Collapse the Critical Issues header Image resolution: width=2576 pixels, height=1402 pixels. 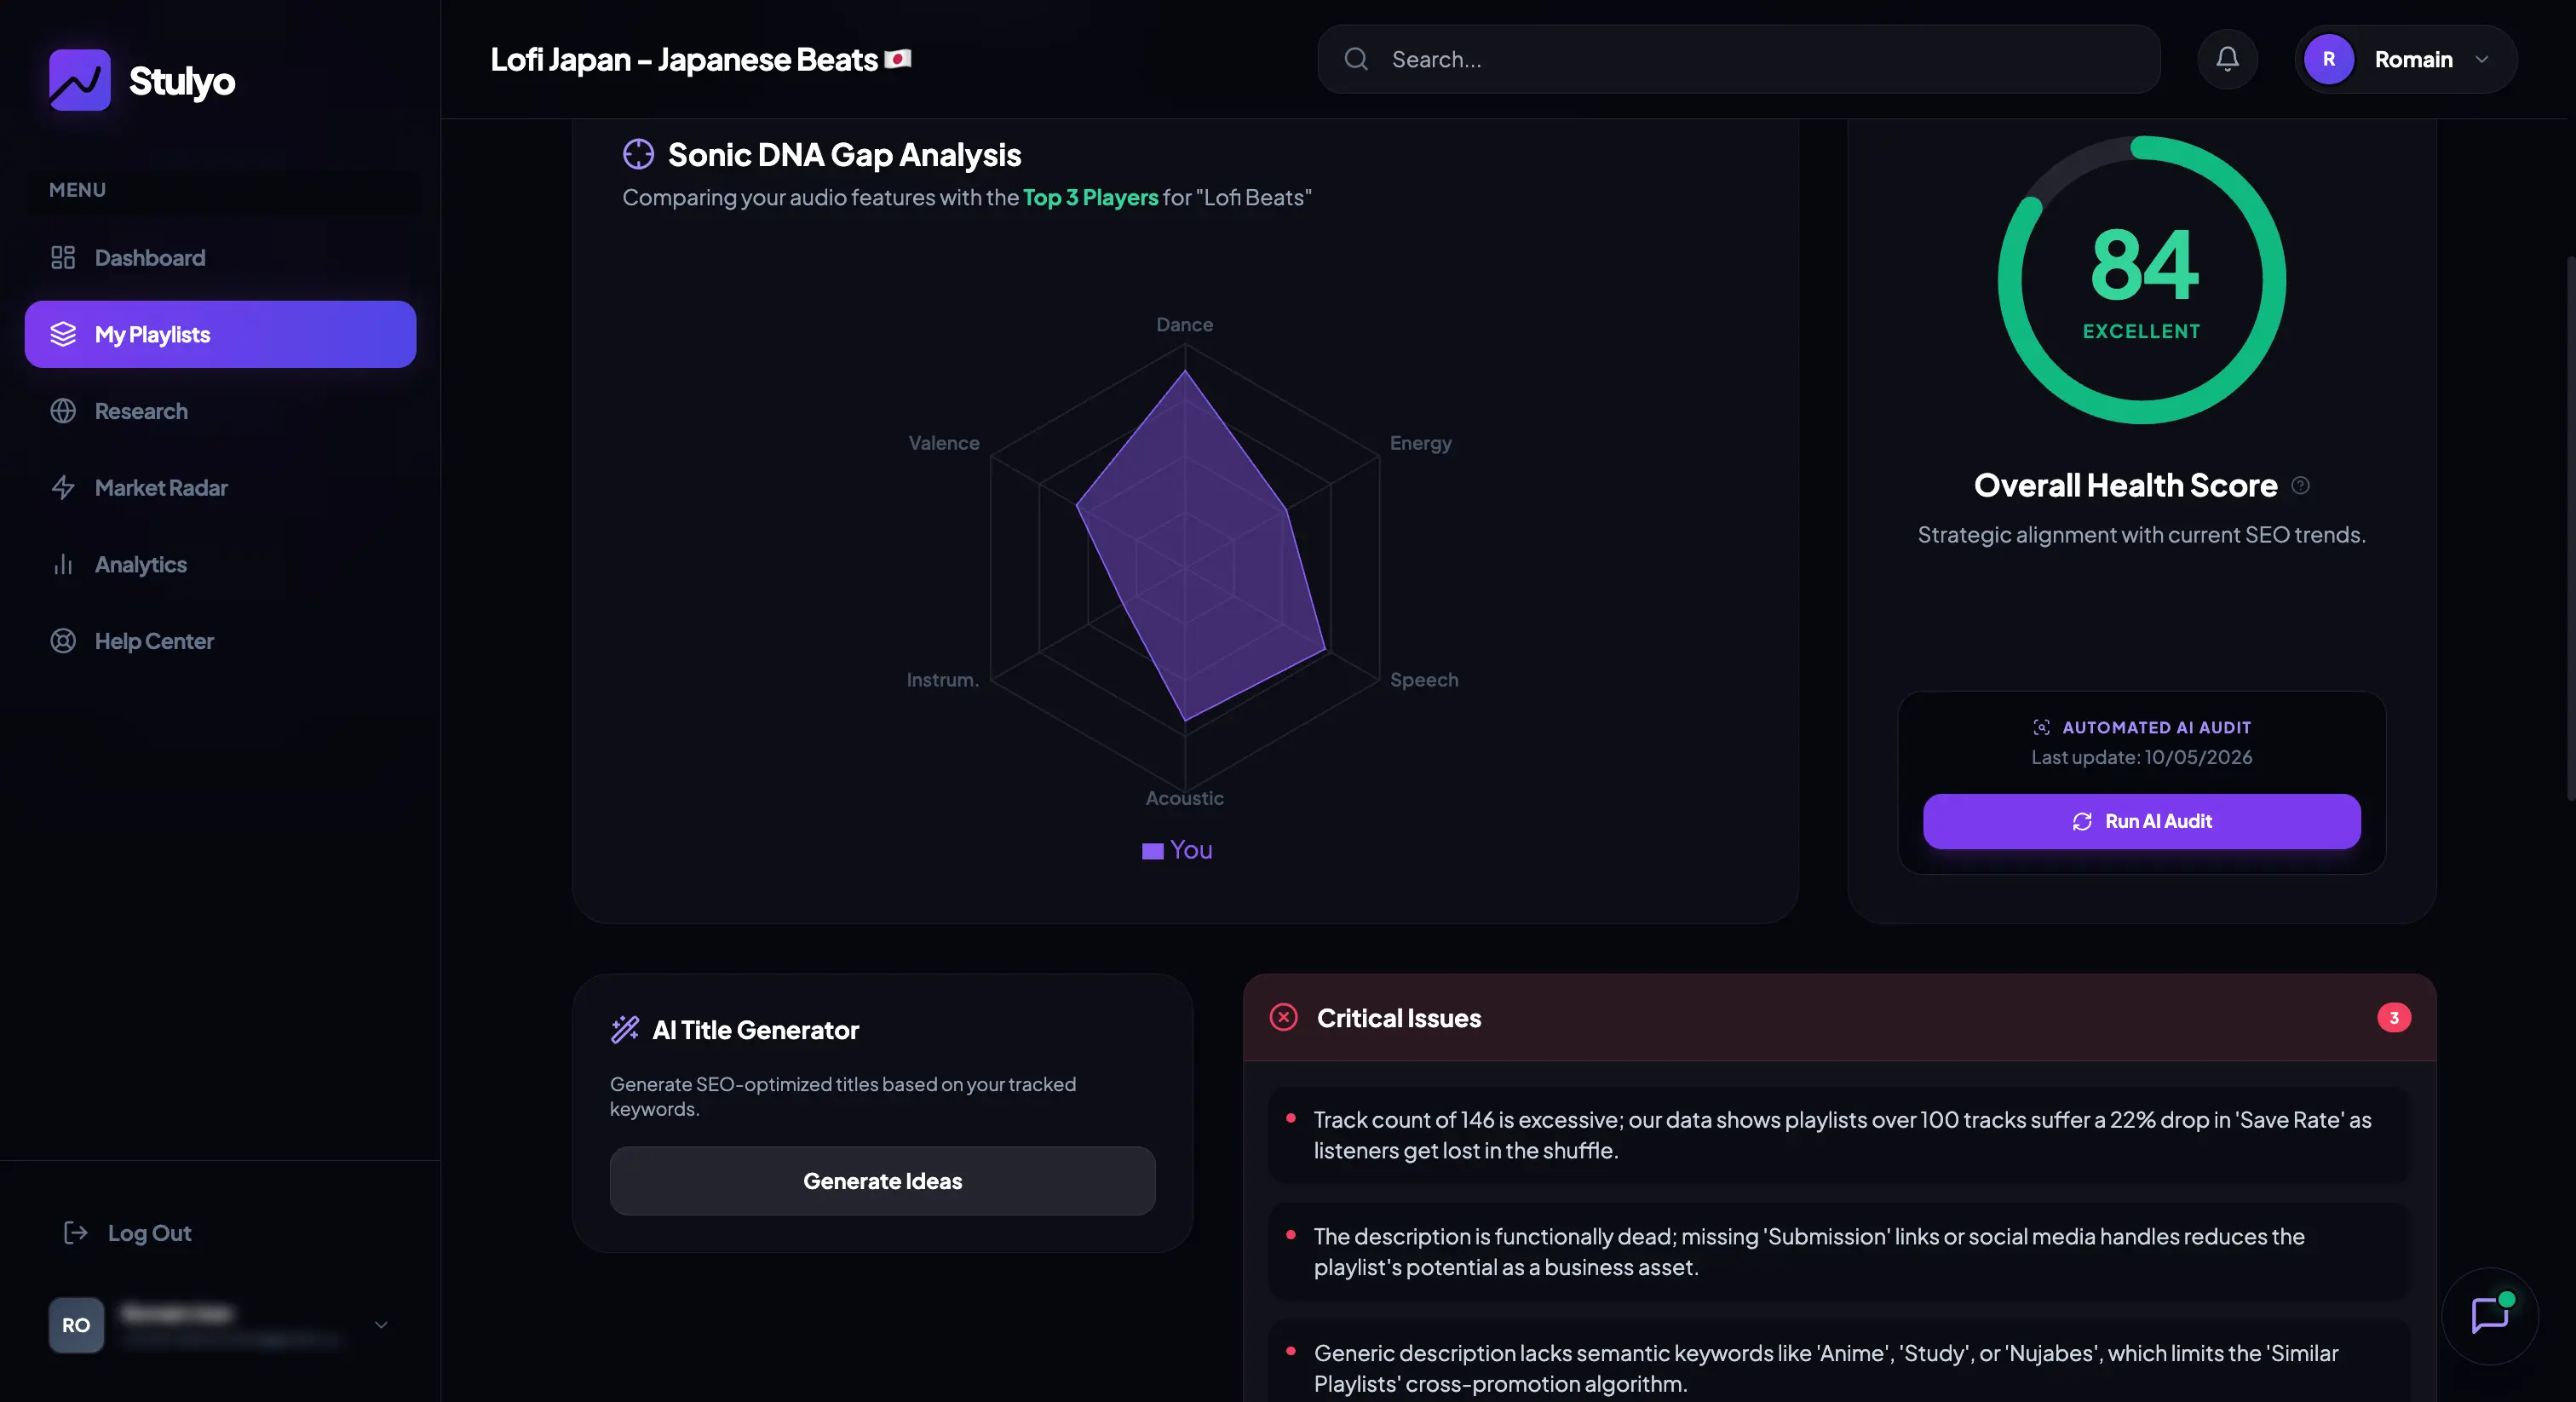click(1839, 1017)
